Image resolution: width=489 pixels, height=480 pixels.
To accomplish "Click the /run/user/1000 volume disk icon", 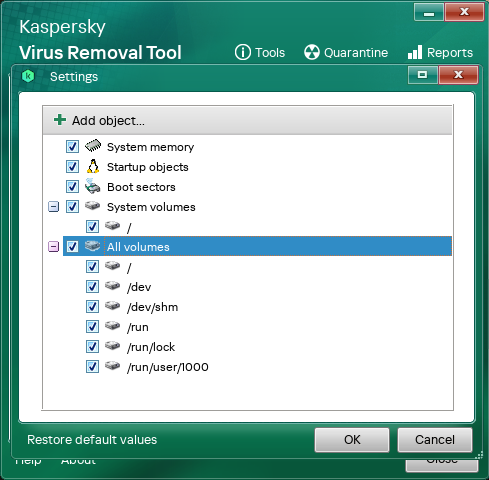I will click(112, 366).
